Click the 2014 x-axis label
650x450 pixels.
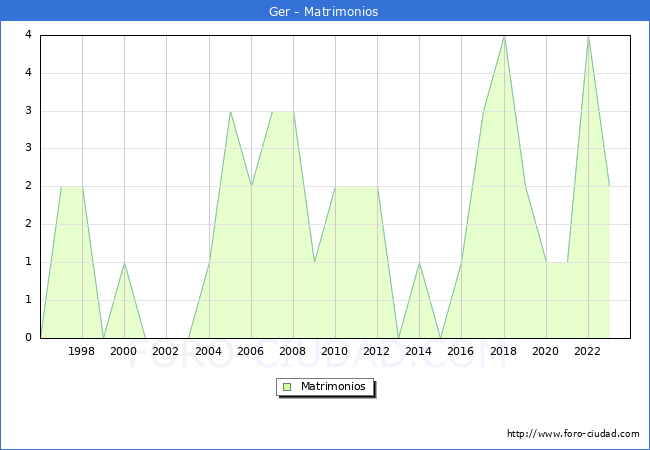pos(418,351)
